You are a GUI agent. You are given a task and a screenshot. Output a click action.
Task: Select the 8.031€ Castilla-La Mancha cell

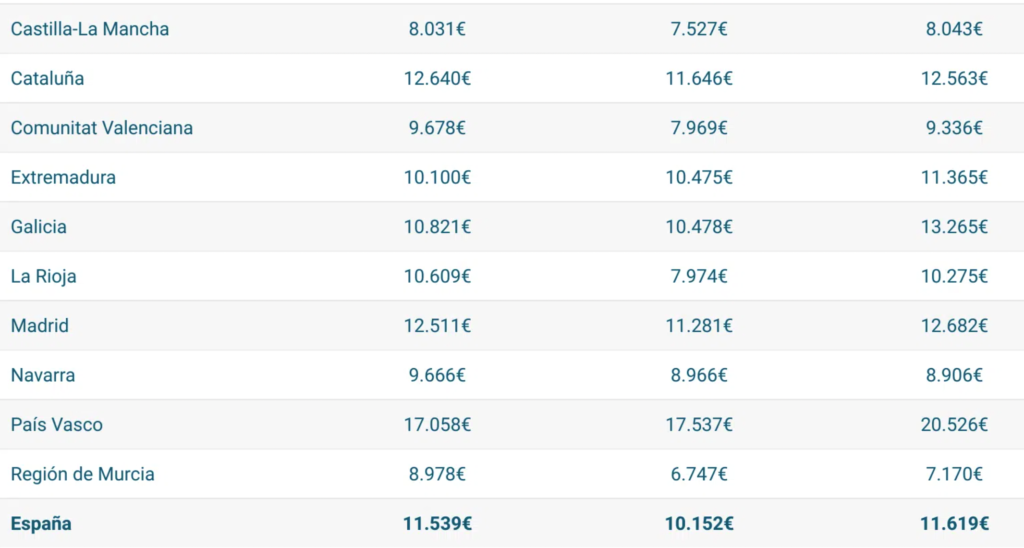(x=437, y=29)
